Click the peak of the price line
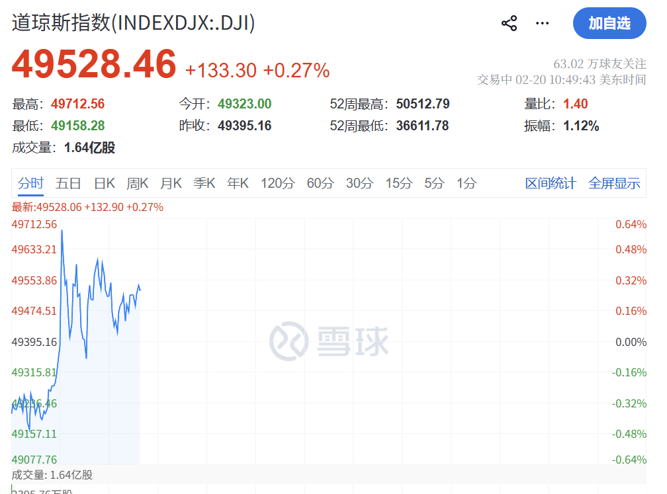The height and width of the screenshot is (494, 667). point(62,231)
